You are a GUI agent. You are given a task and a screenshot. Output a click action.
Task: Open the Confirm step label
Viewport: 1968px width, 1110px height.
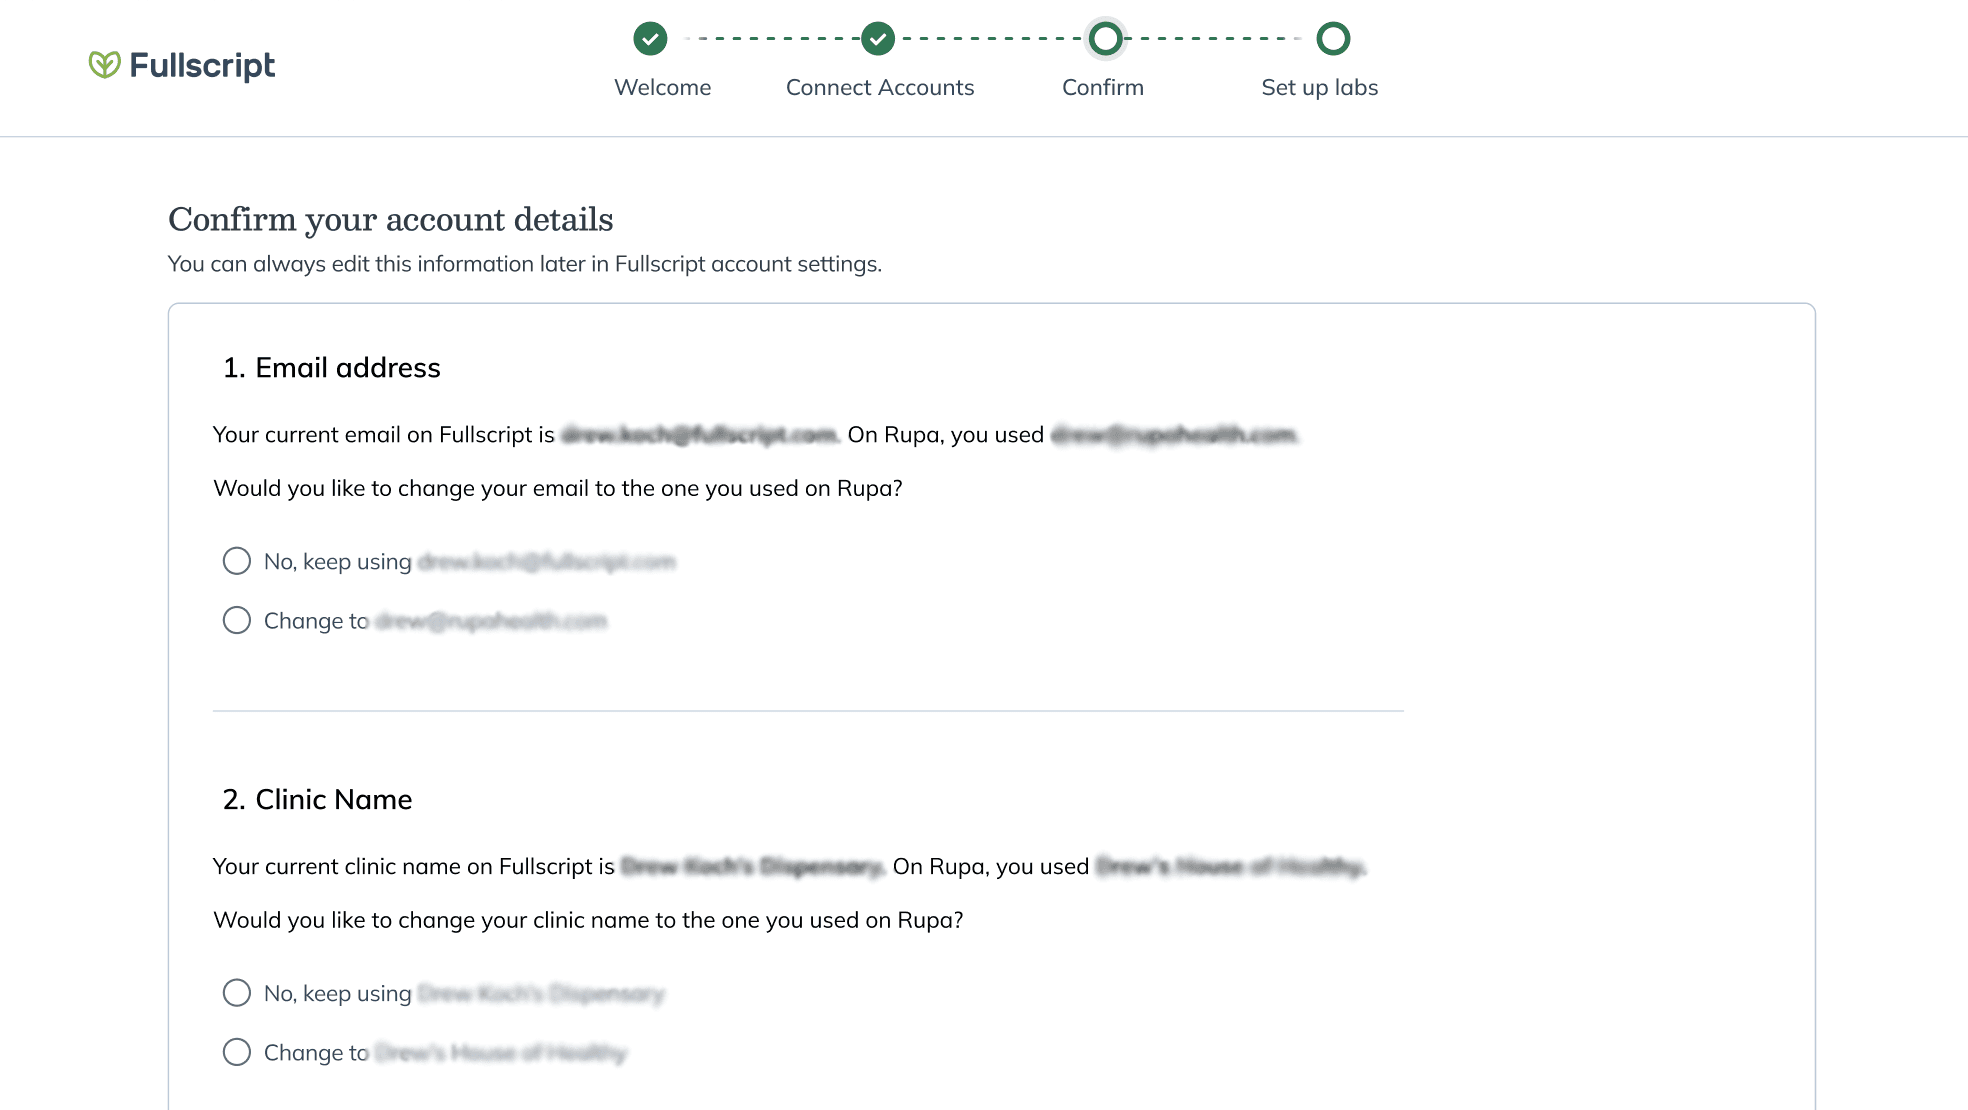pyautogui.click(x=1103, y=87)
